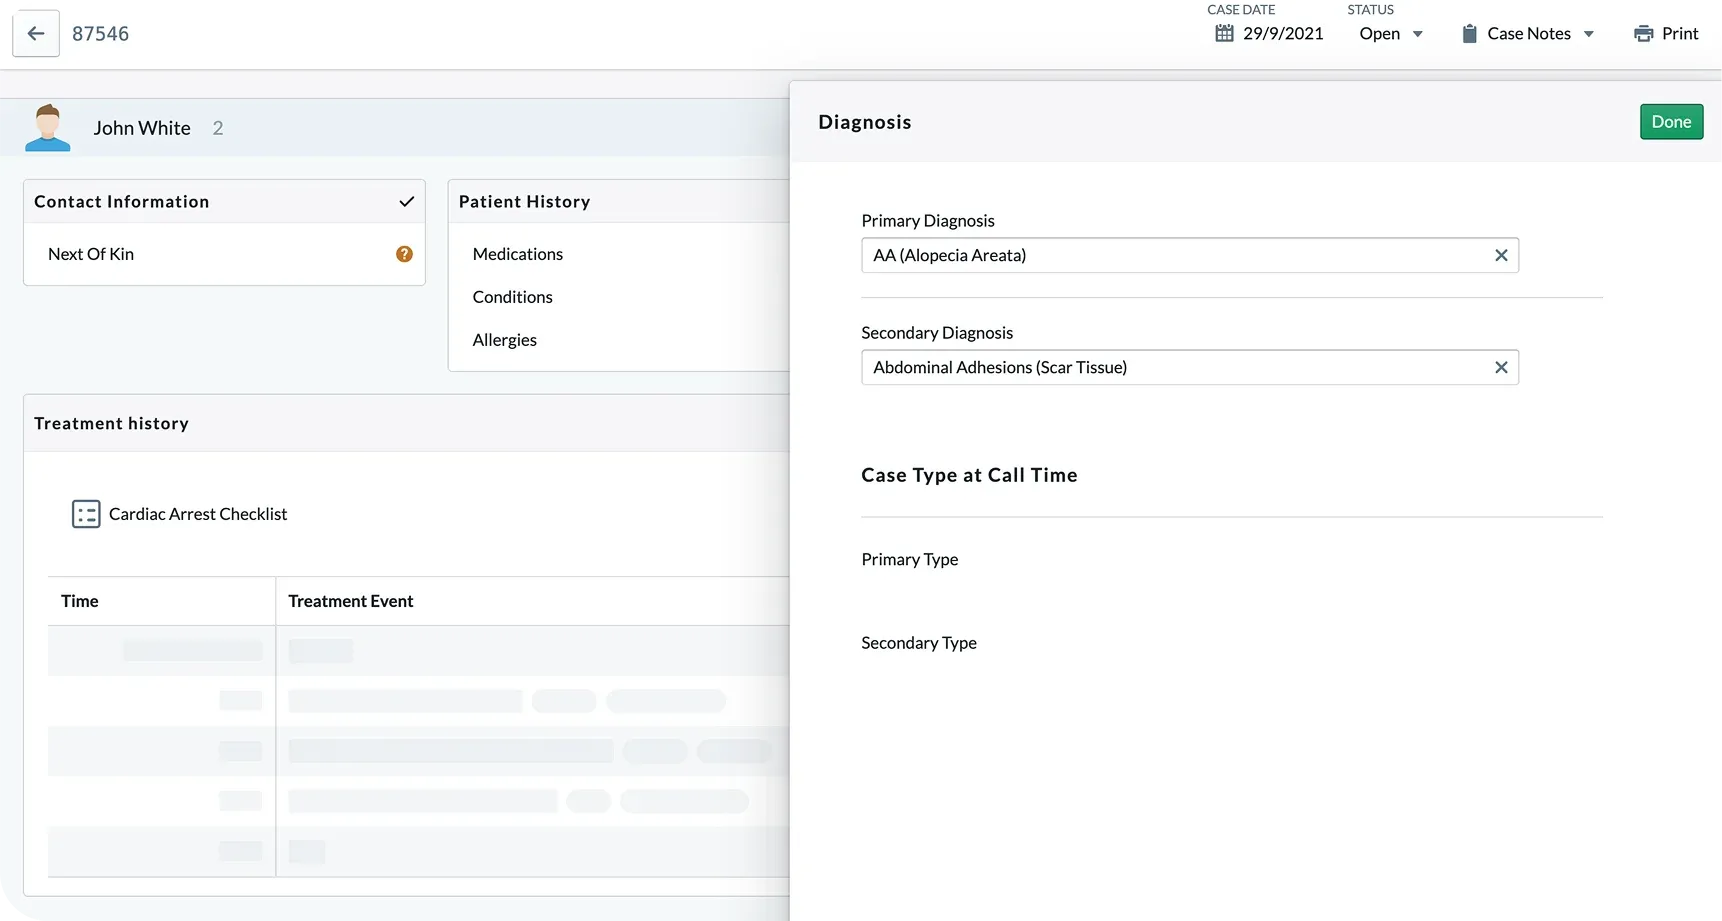
Task: Click the Cardiac Arrest Checklist icon
Action: pos(86,514)
